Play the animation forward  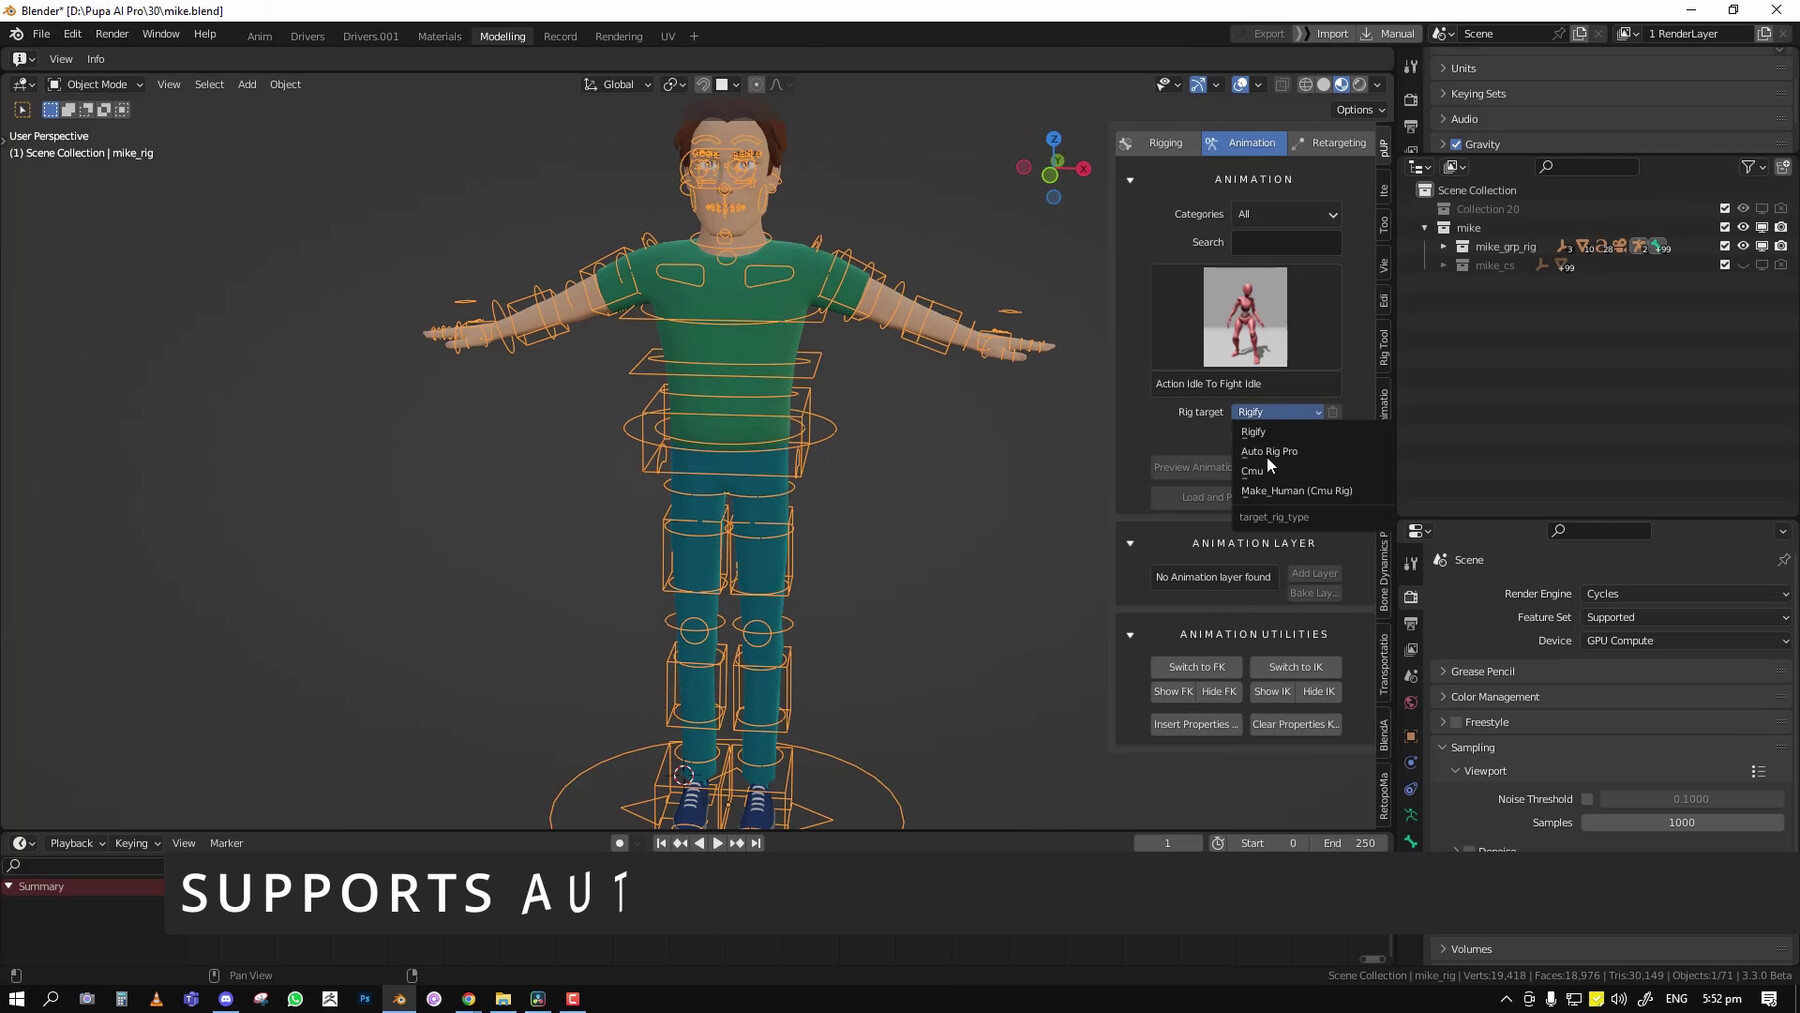tap(718, 843)
